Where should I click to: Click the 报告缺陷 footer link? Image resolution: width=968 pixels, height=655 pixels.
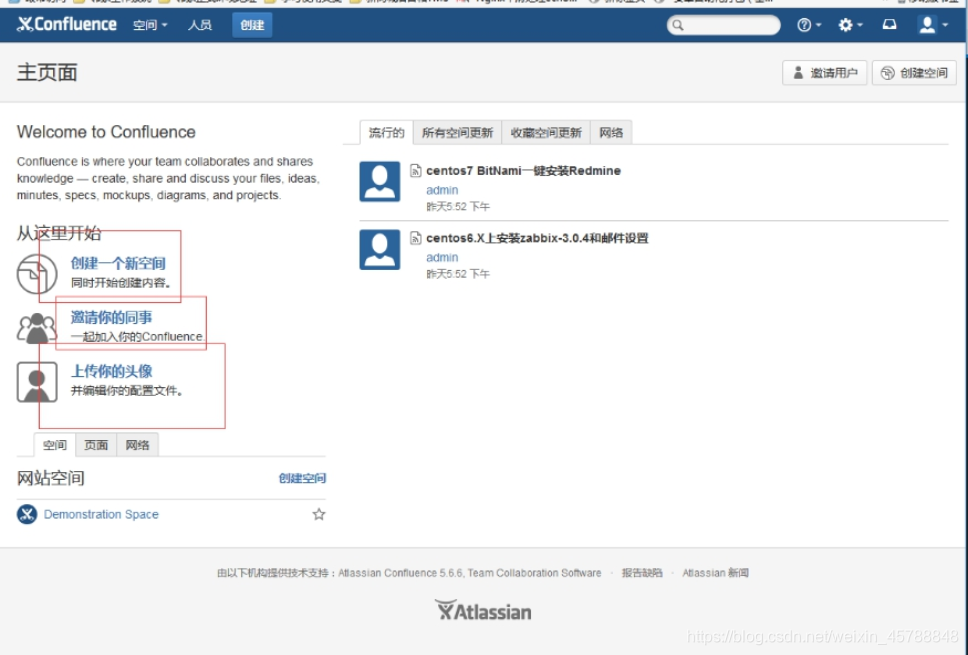(x=642, y=573)
